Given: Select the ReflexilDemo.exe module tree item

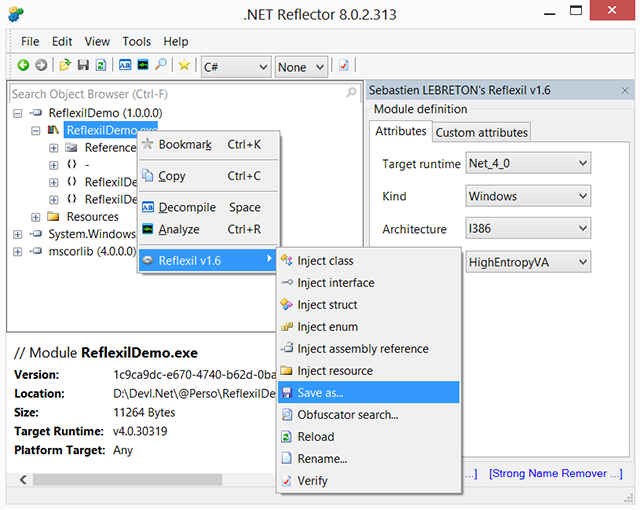Looking at the screenshot, I should coord(111,130).
